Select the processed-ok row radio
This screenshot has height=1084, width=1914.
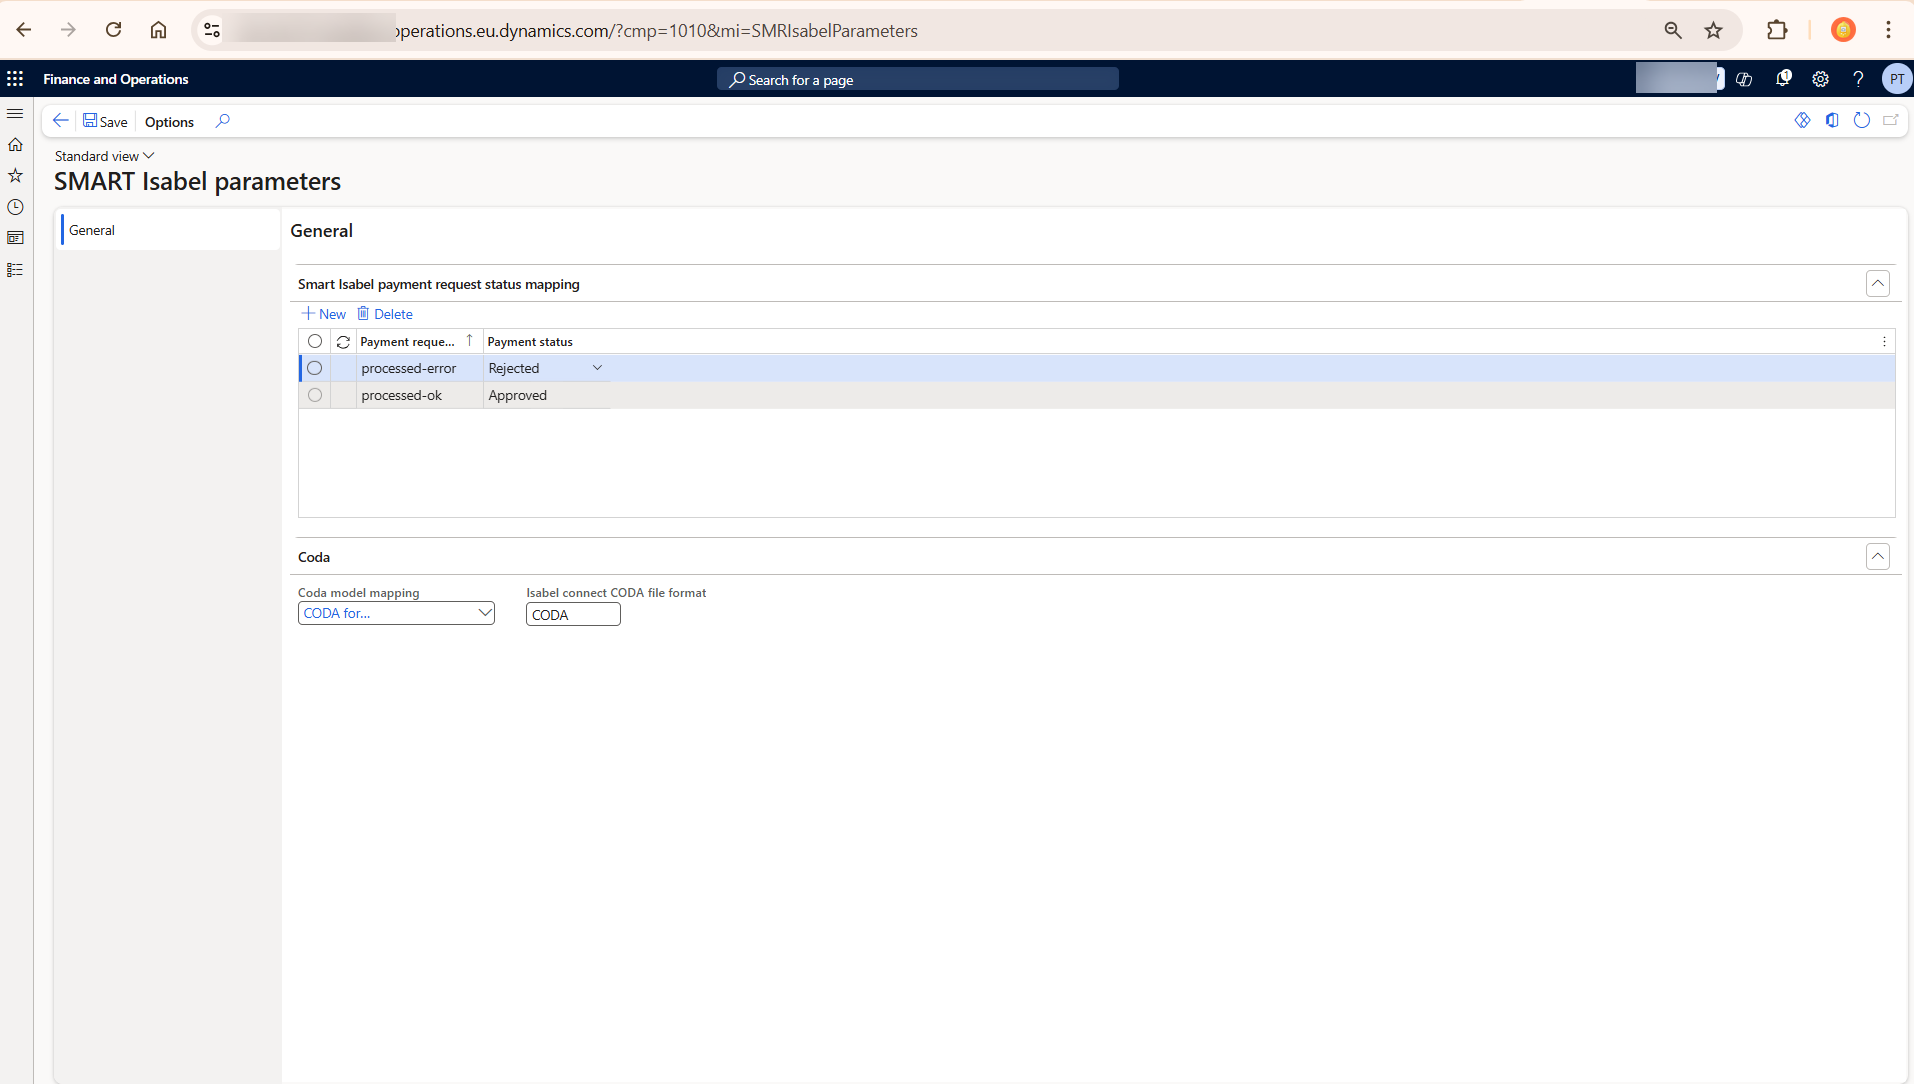[x=315, y=395]
